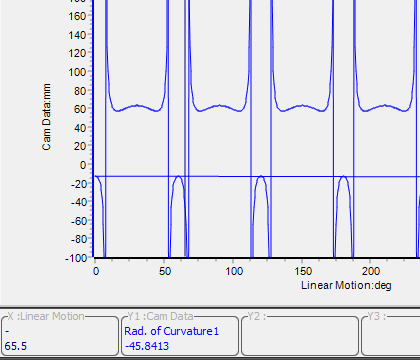Click the x-axis tick label '100'
Image resolution: width=420 pixels, height=360 pixels.
tap(234, 271)
